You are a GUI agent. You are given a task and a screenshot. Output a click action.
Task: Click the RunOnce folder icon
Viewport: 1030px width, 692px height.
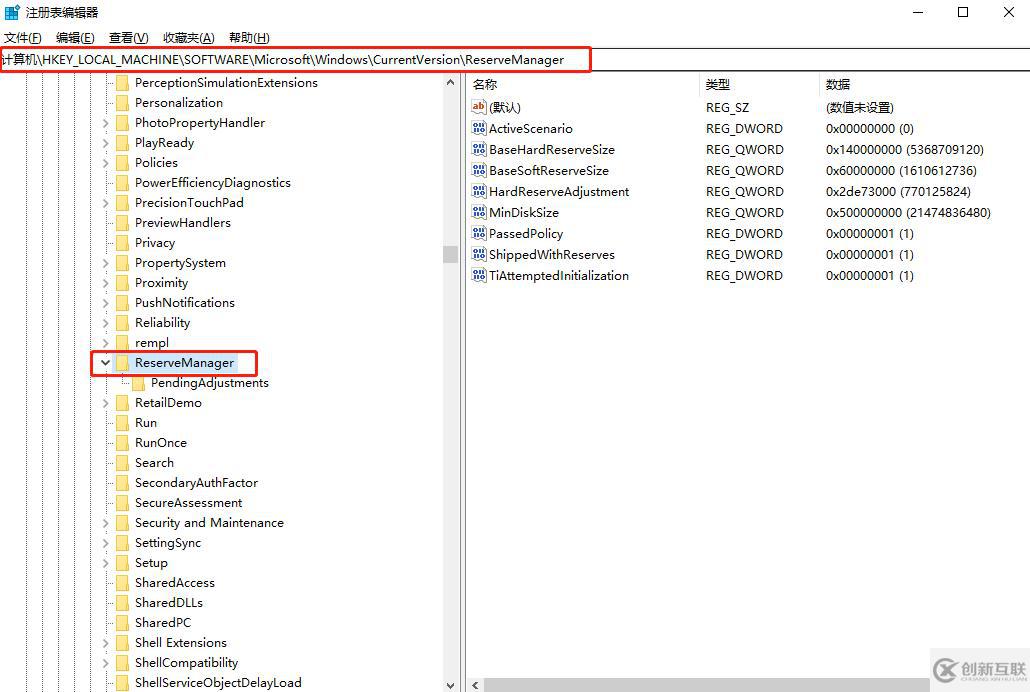click(122, 442)
